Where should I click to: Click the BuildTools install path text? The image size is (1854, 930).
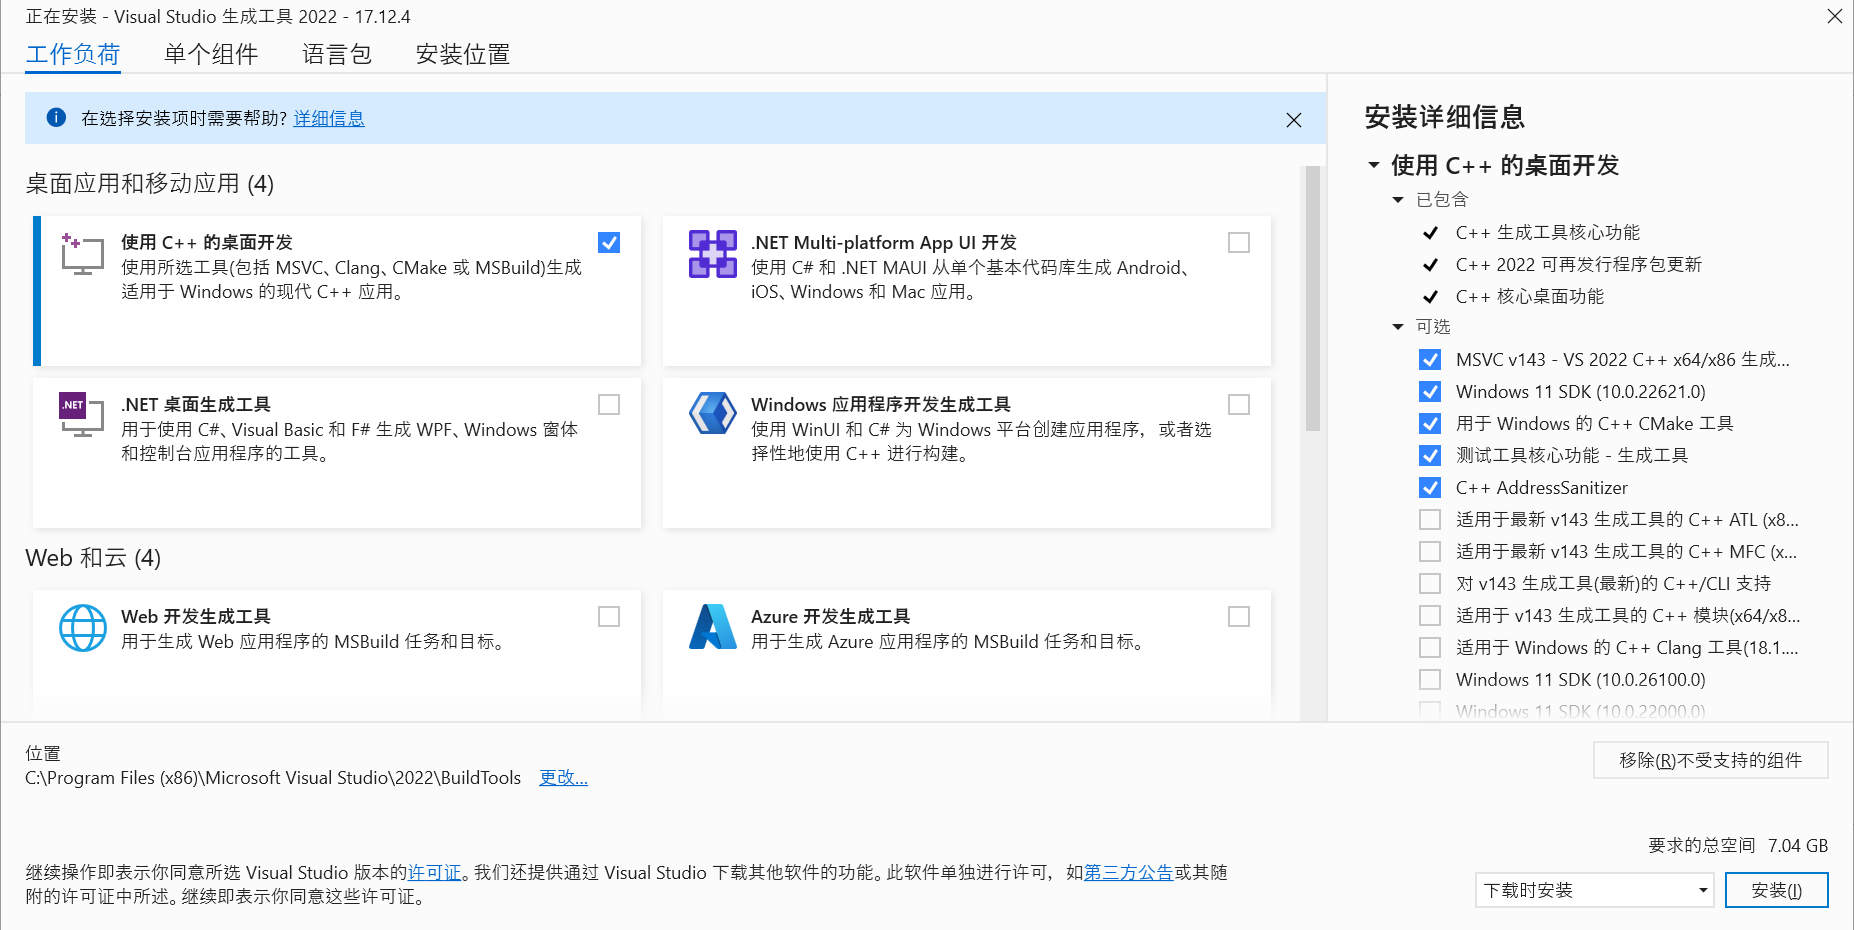tap(273, 778)
